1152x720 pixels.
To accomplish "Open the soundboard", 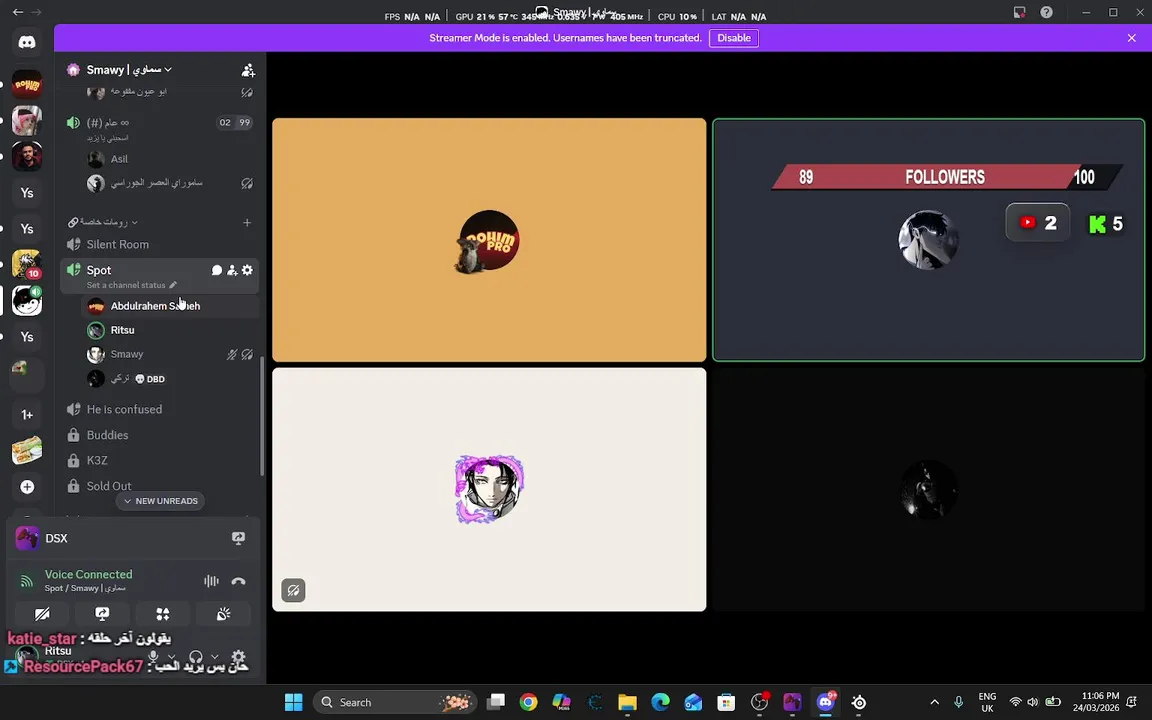I will click(x=223, y=613).
